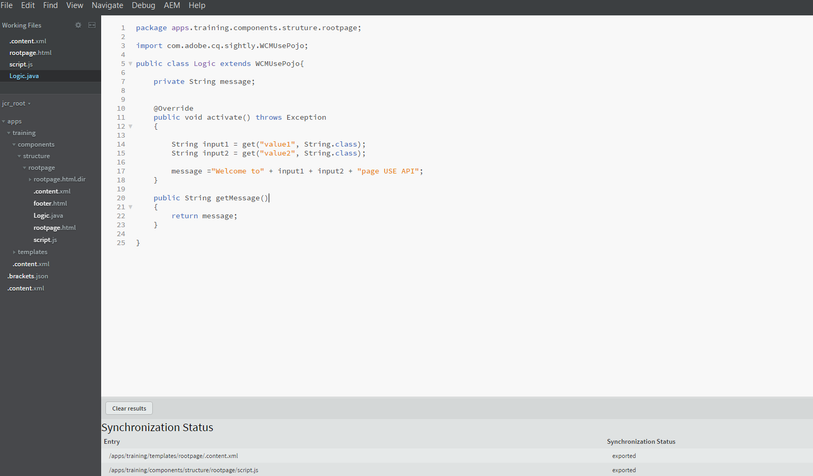
Task: Click the "Welcome to" string literal
Action: (237, 171)
